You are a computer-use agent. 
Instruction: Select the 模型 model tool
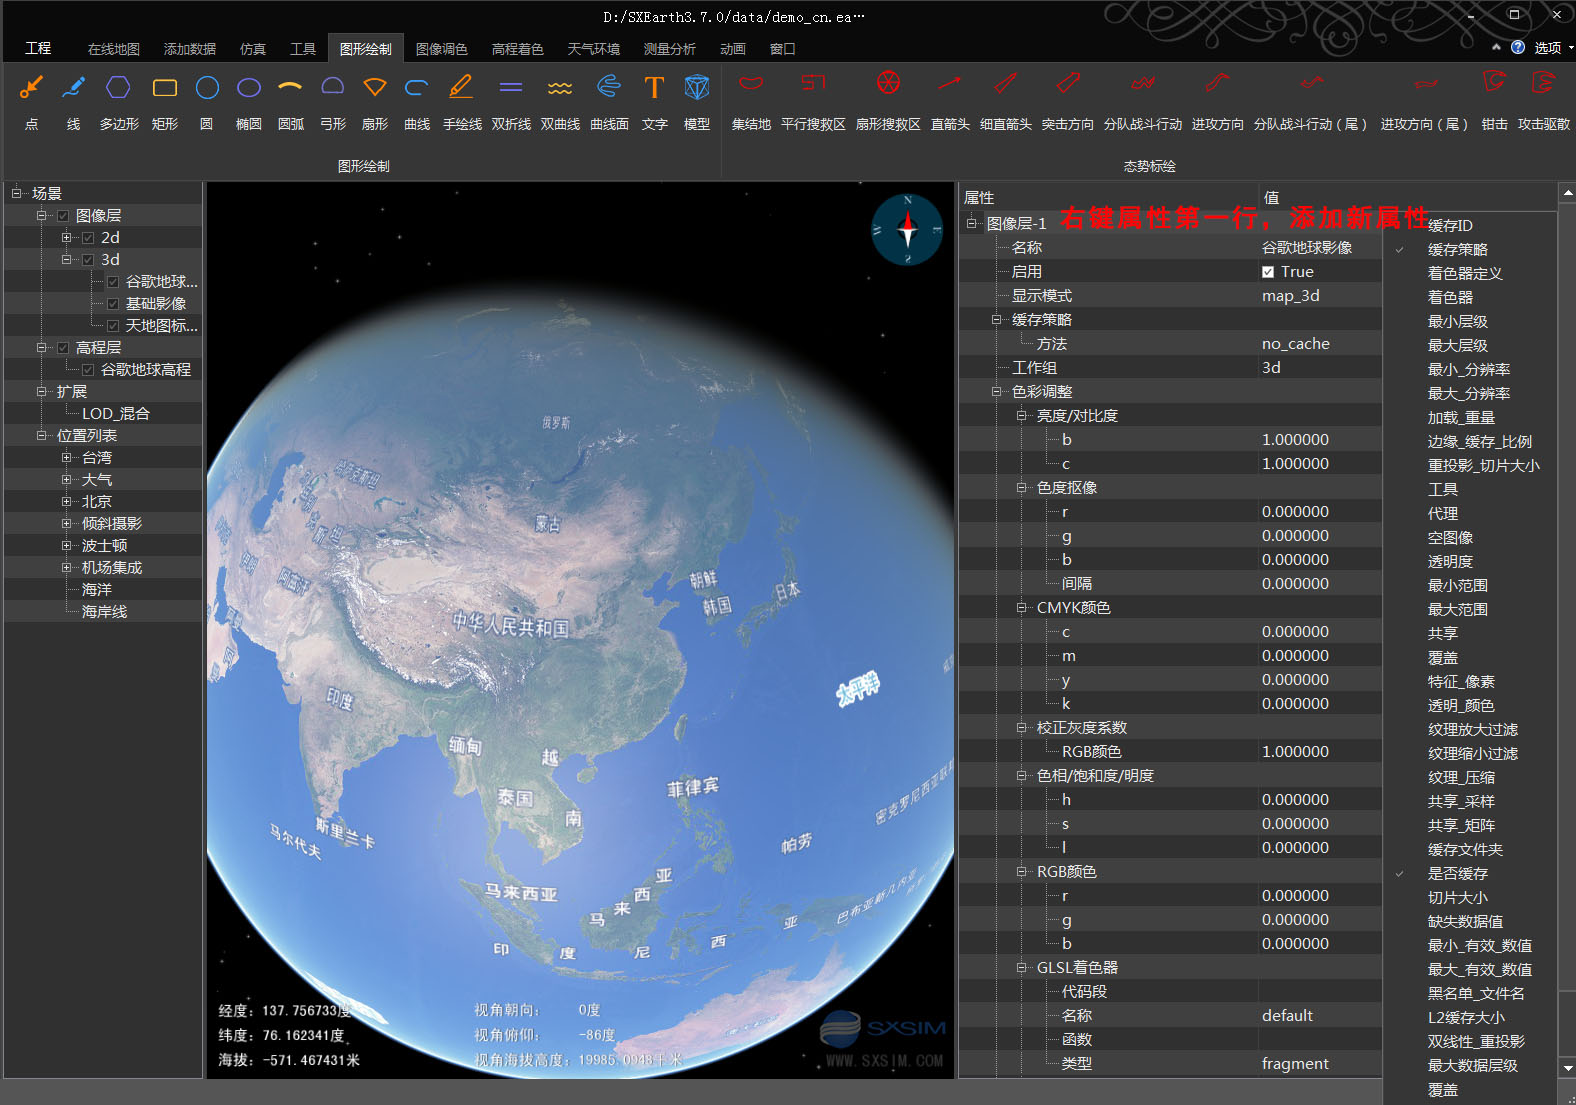tap(697, 102)
